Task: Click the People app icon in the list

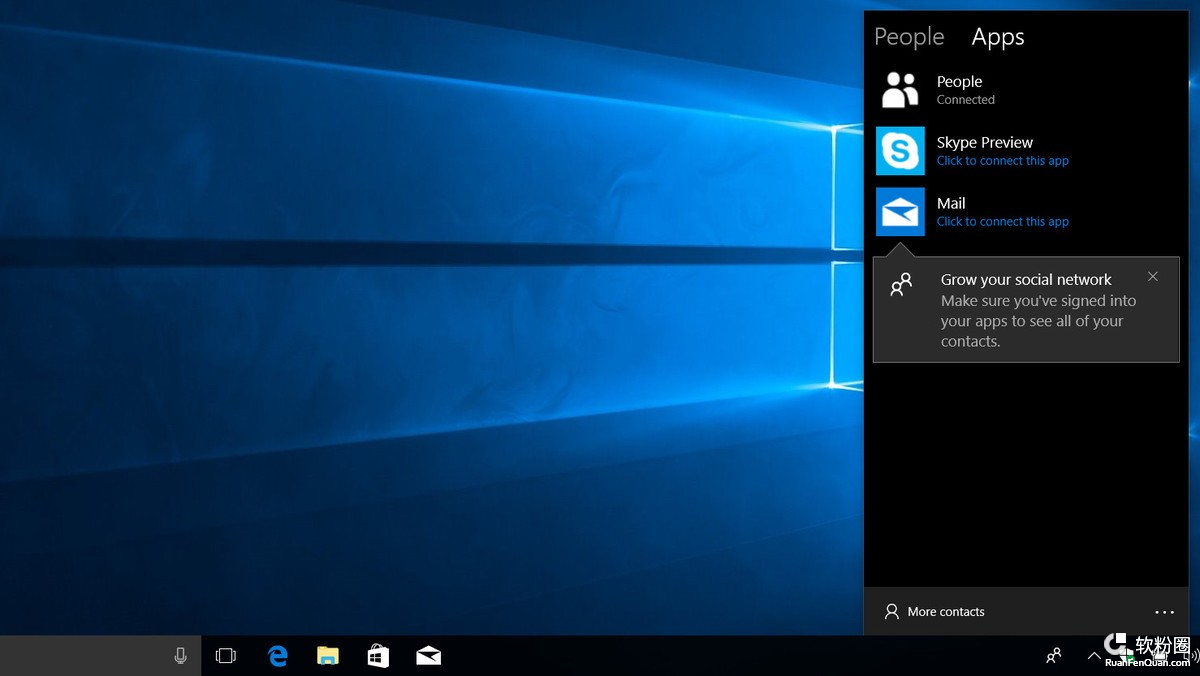Action: (x=900, y=90)
